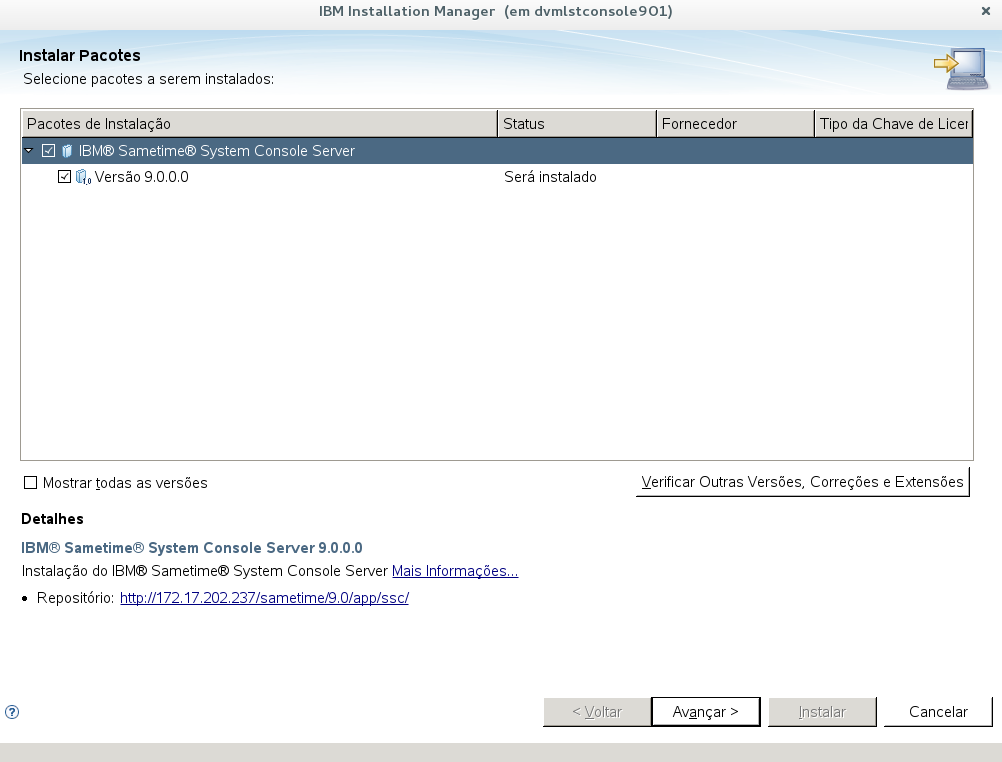Viewport: 1002px width, 762px height.
Task: Click the Tipo da Chave de Licença column header
Action: pos(894,123)
